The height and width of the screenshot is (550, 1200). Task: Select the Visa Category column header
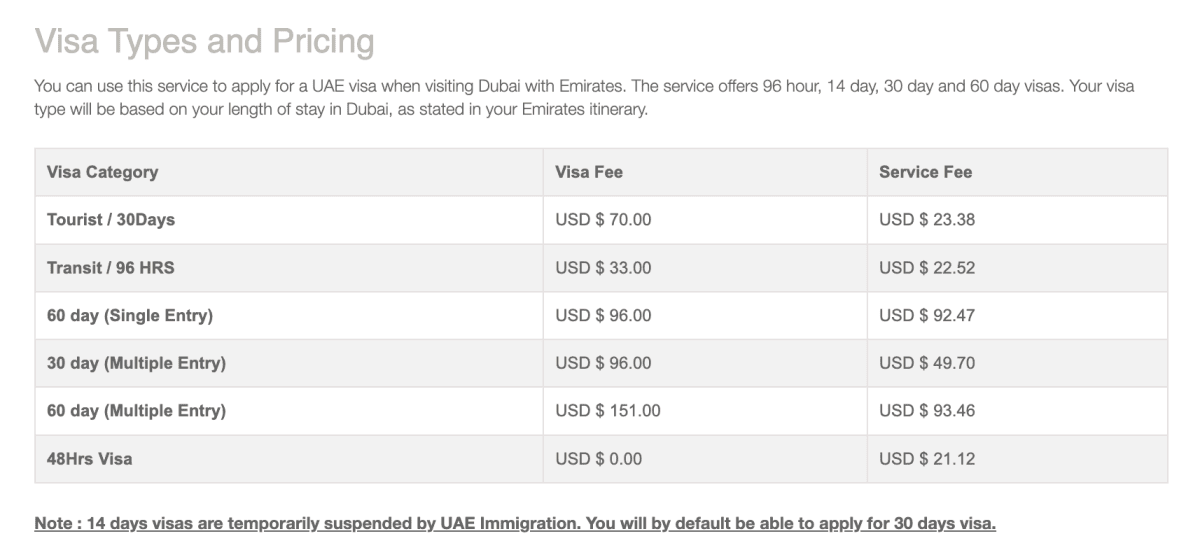point(102,172)
